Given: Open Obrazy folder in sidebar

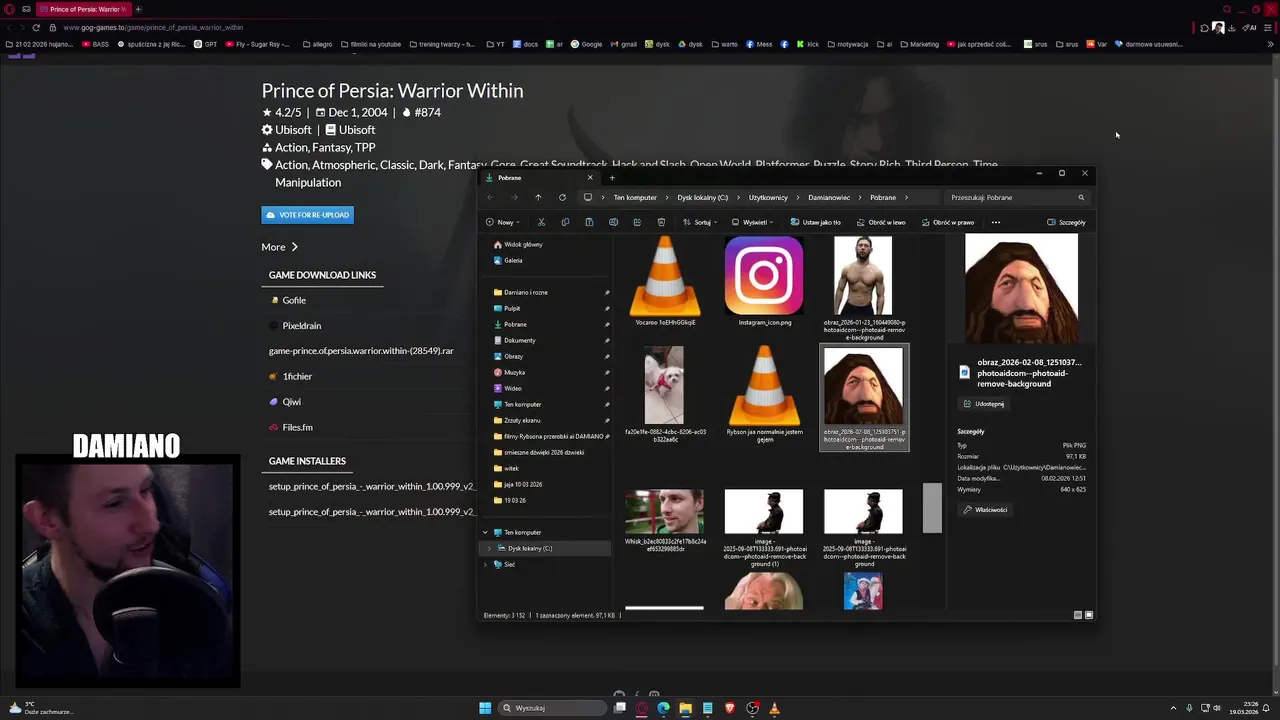Looking at the screenshot, I should click(508, 356).
